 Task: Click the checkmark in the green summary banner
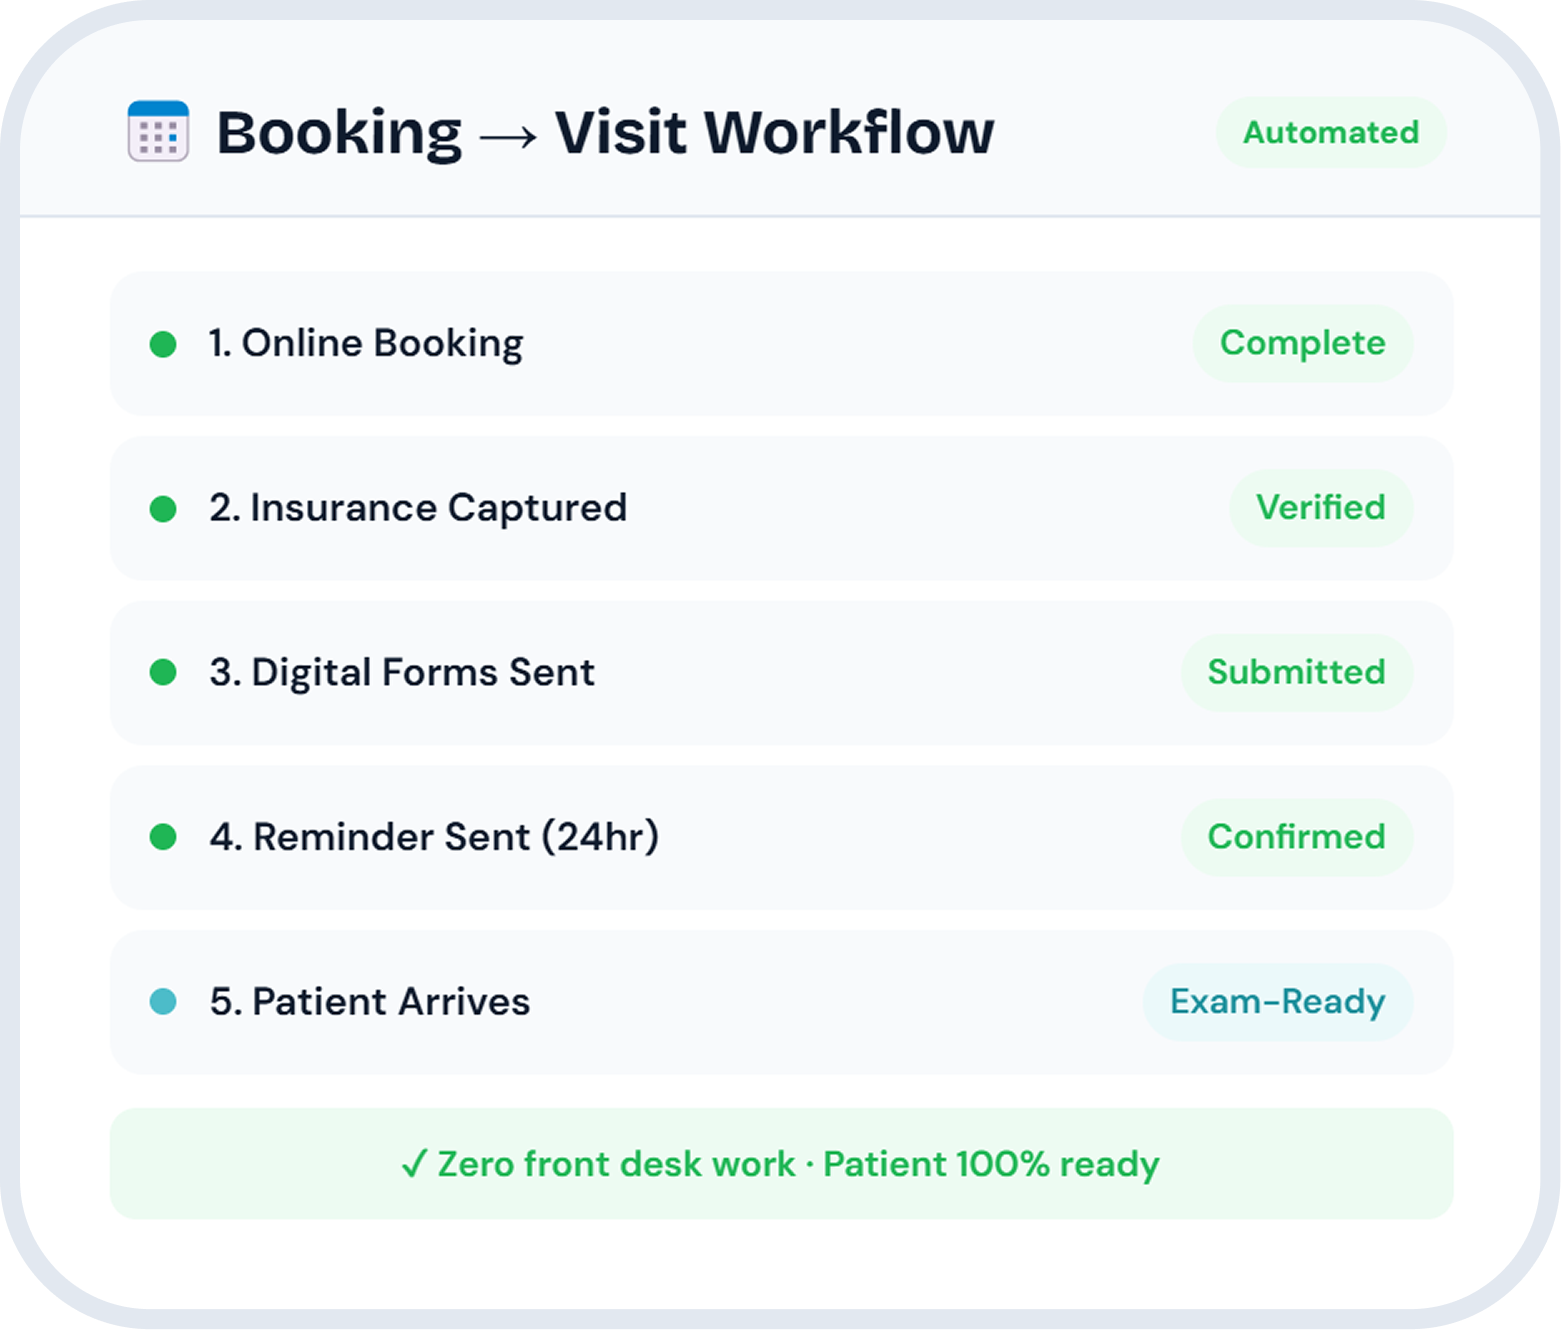413,1164
